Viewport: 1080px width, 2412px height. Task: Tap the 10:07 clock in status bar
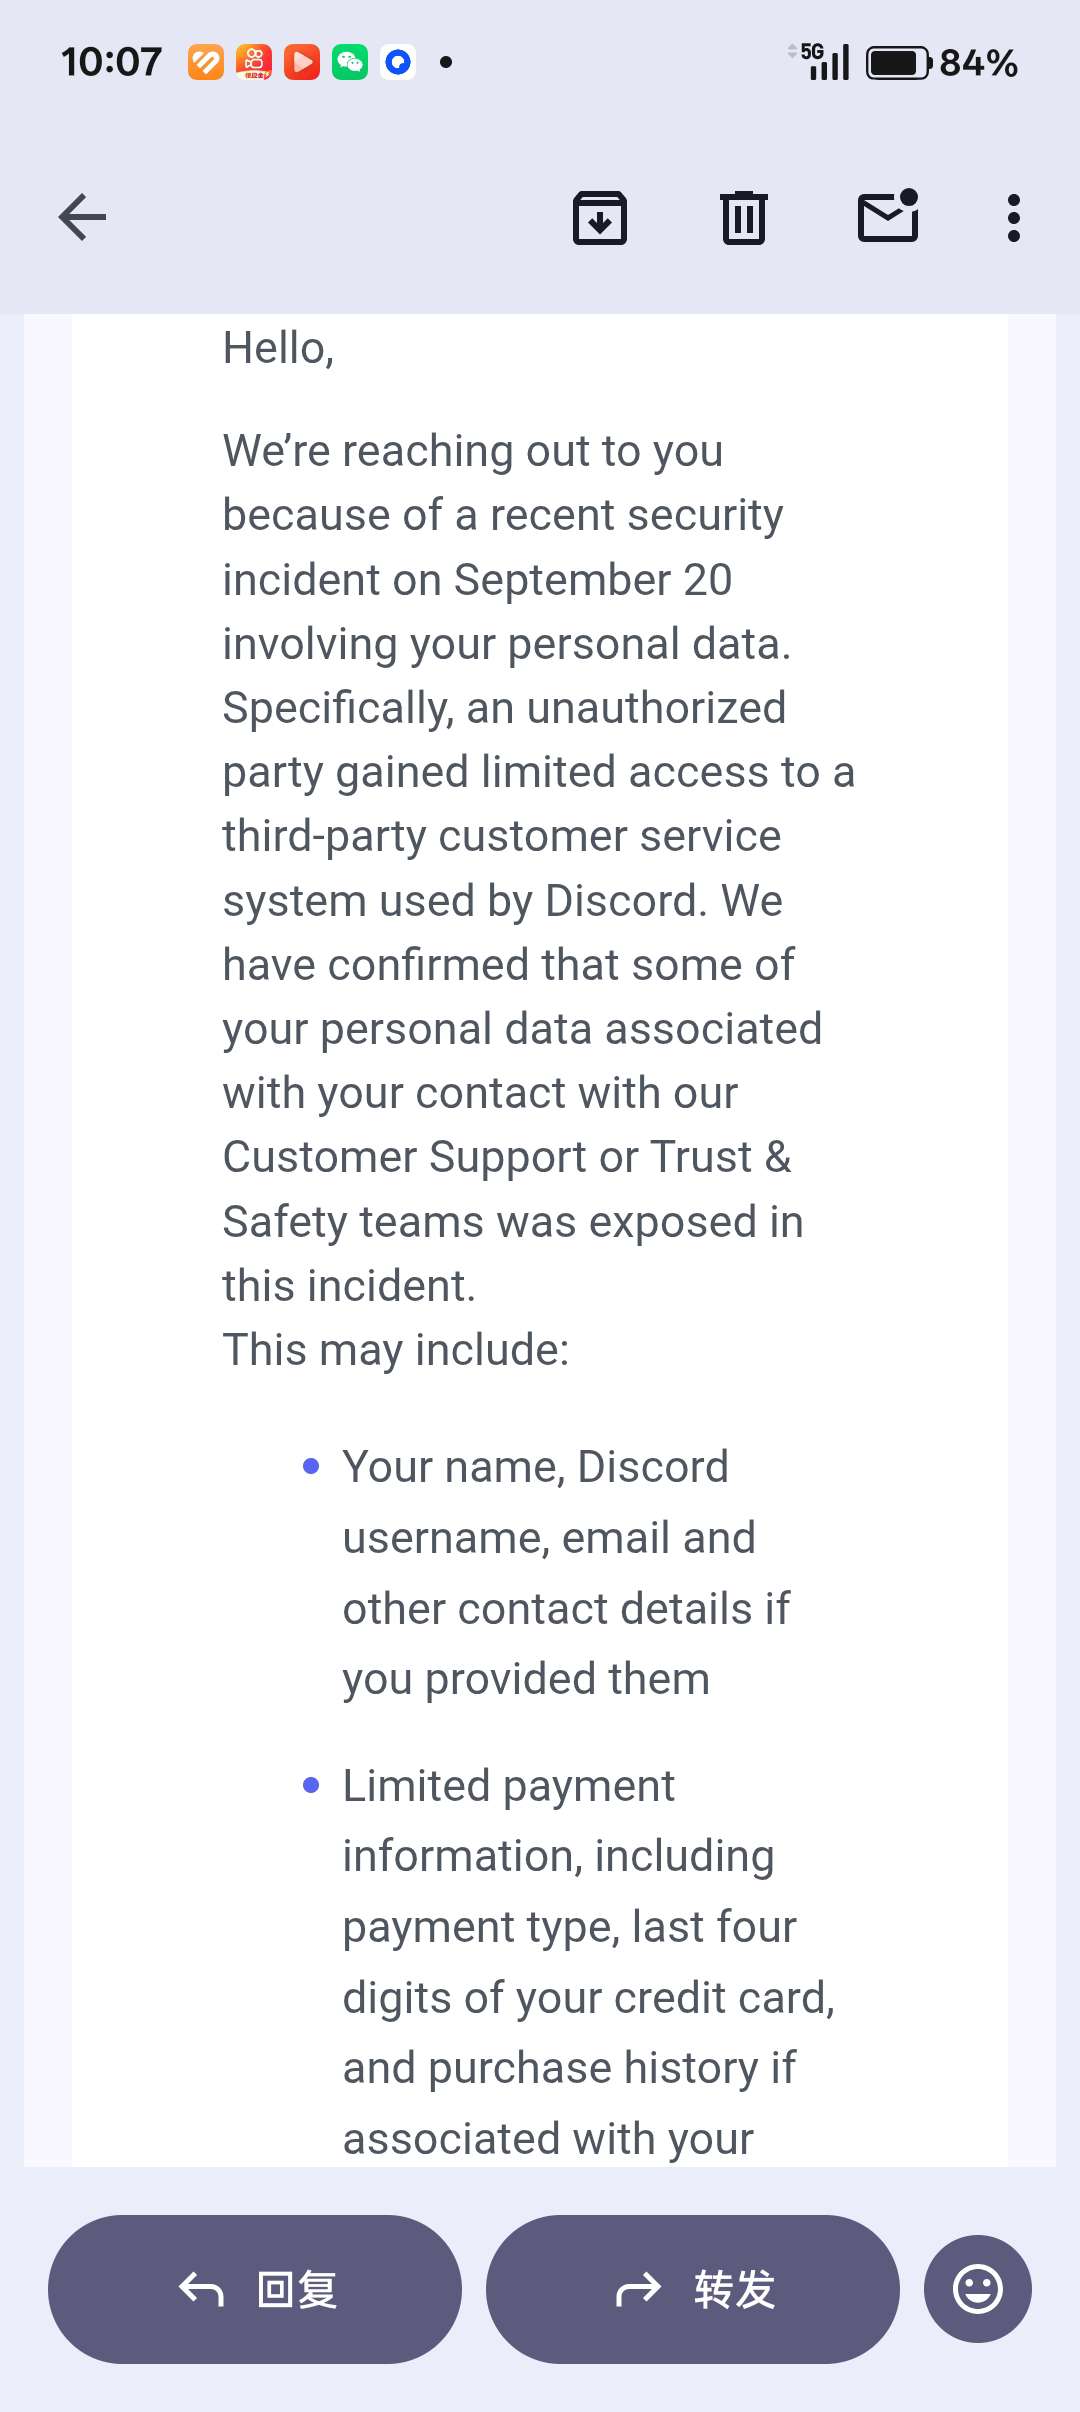click(111, 62)
